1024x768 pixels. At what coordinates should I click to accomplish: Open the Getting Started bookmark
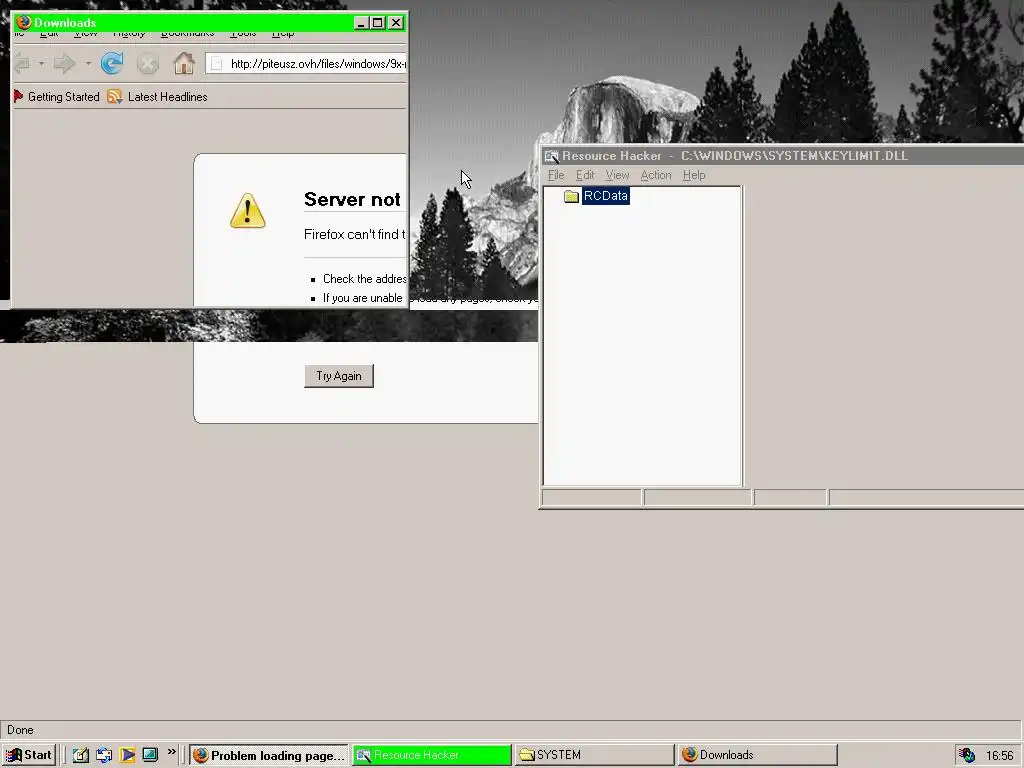(56, 97)
